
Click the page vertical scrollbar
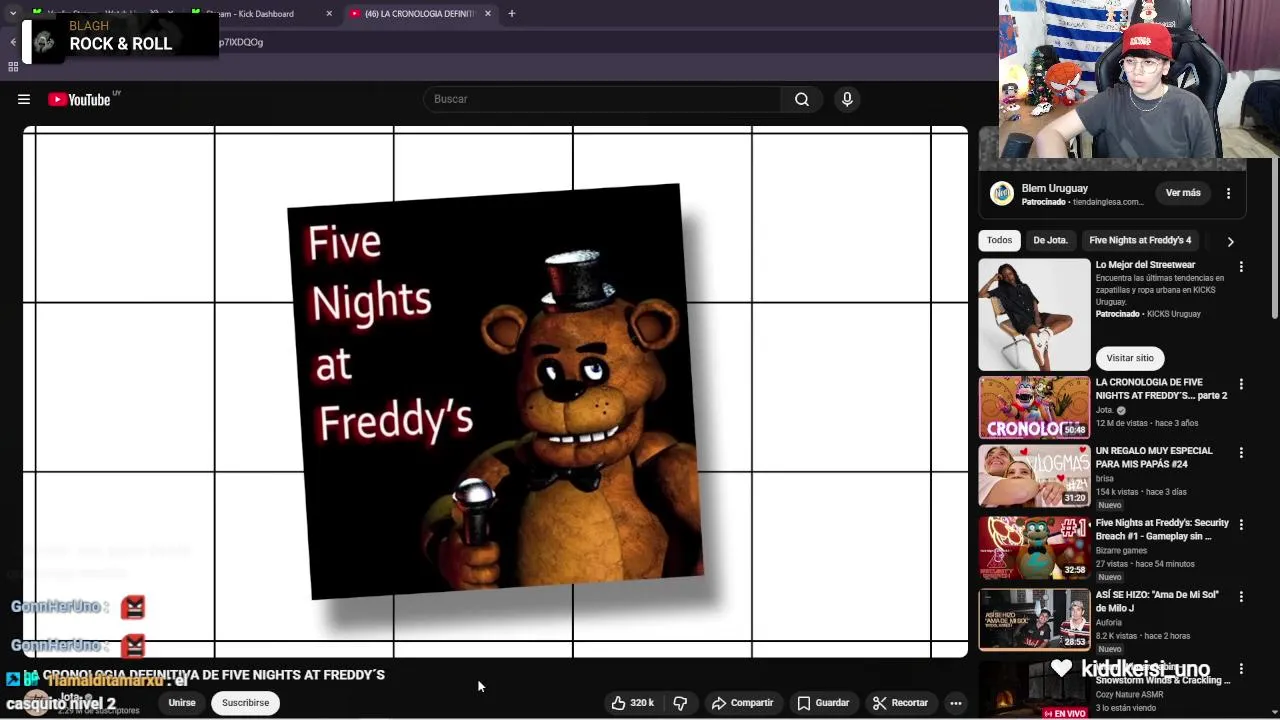1274,240
